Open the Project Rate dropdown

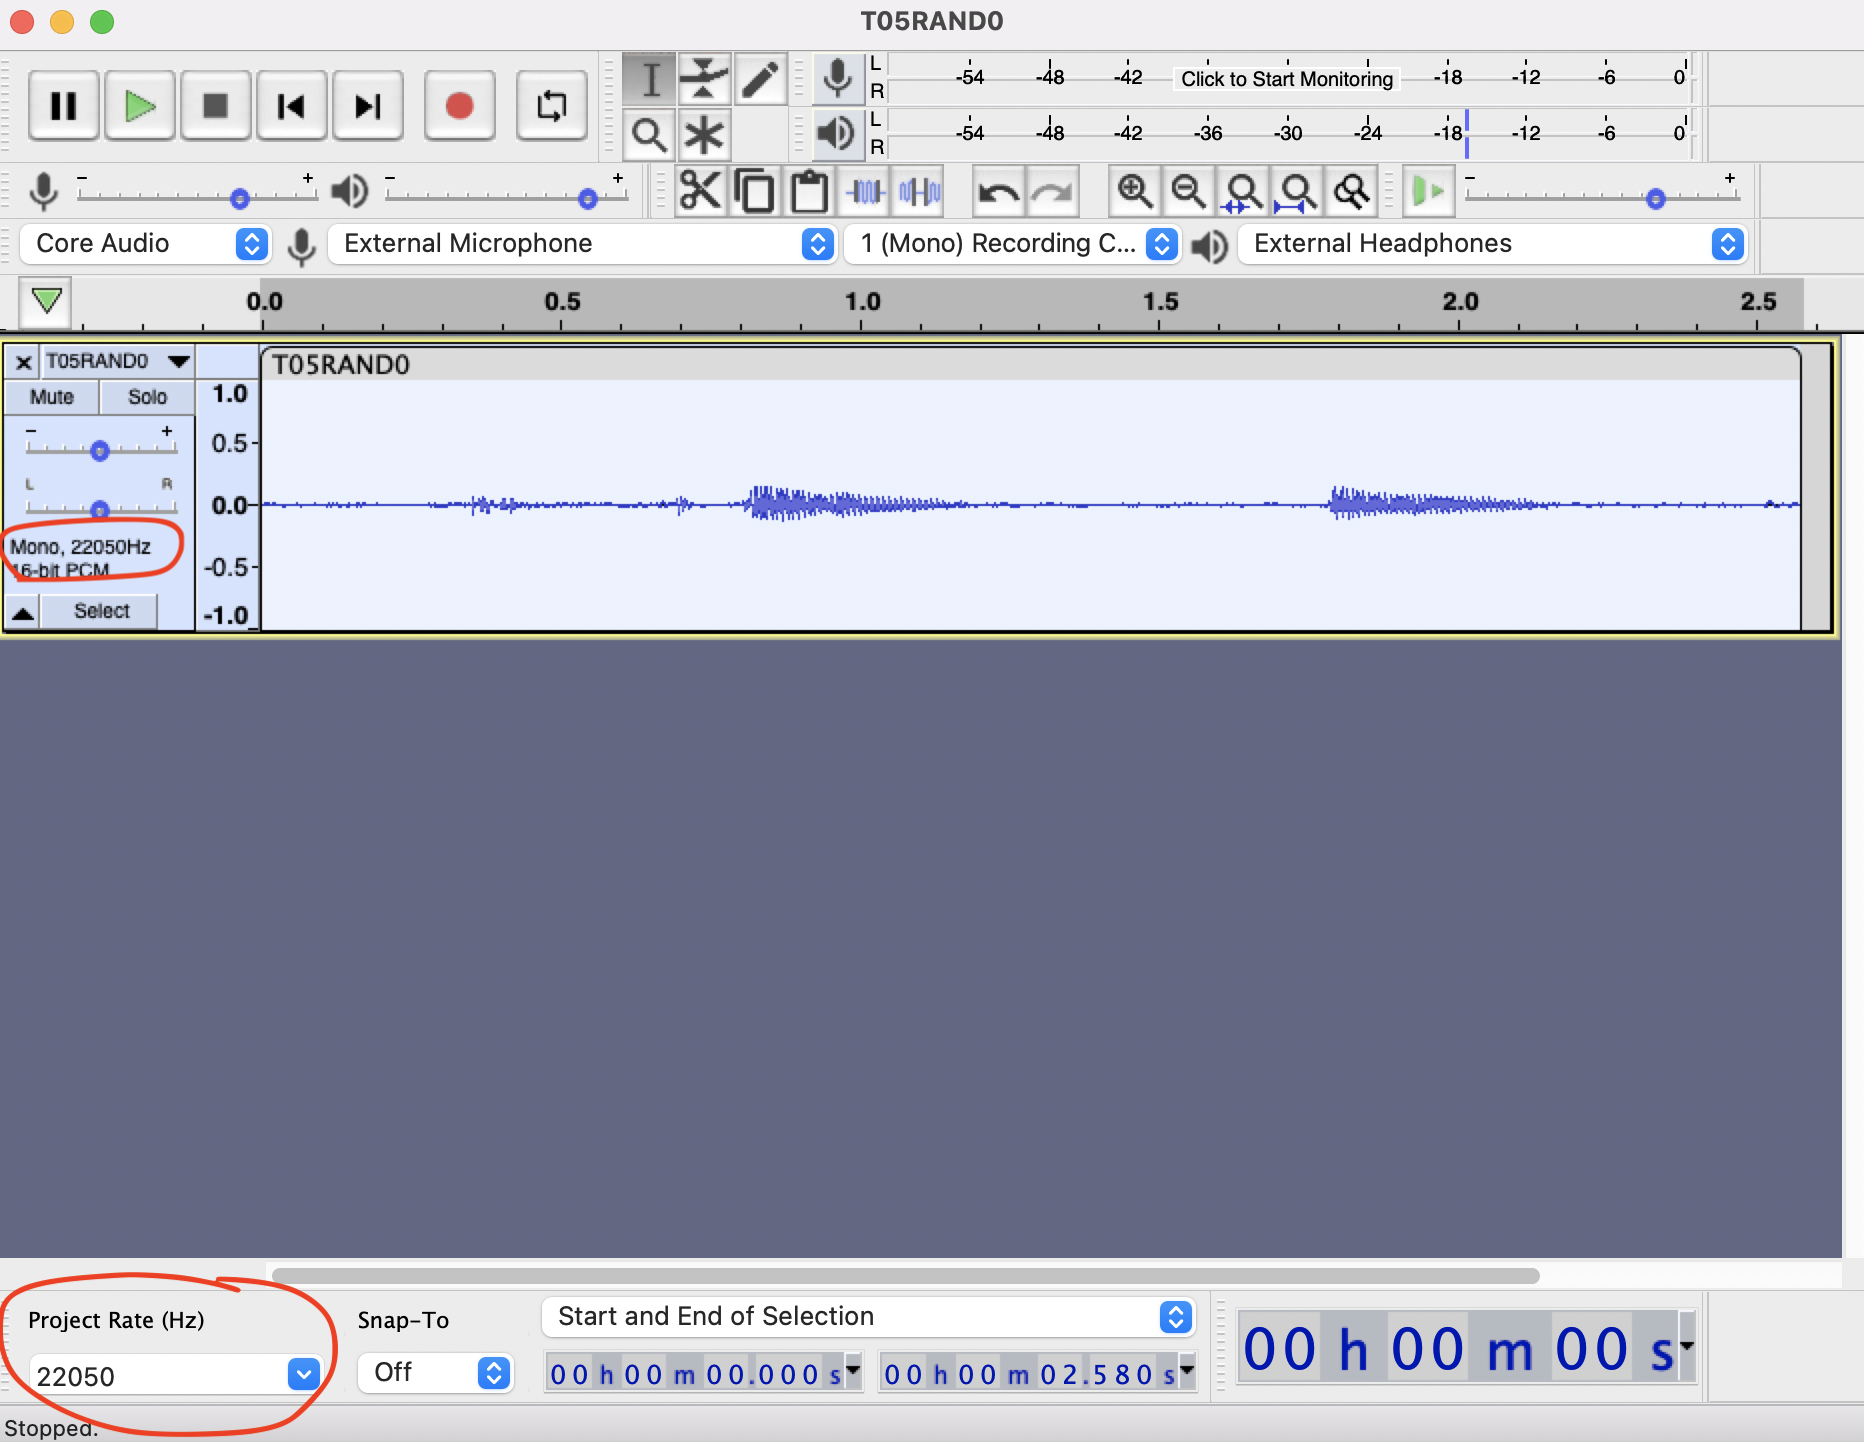tap(303, 1375)
